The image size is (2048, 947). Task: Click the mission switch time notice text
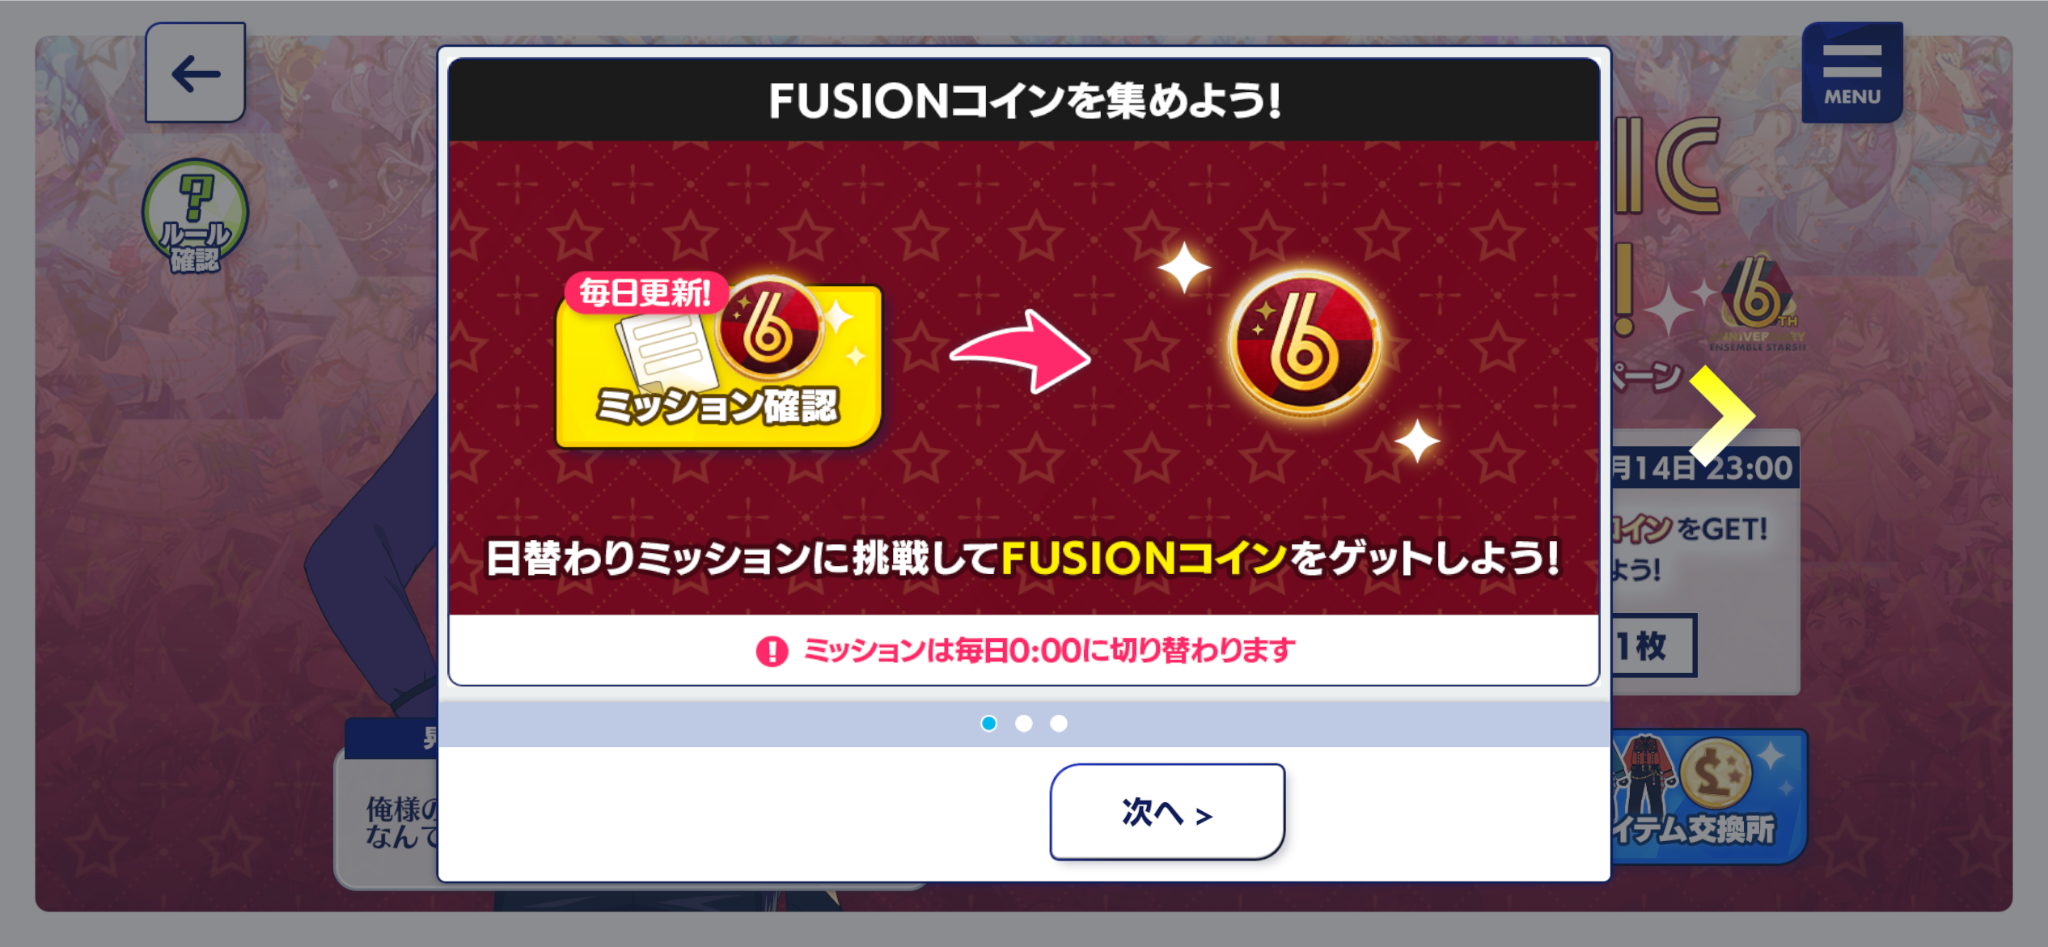(1049, 651)
